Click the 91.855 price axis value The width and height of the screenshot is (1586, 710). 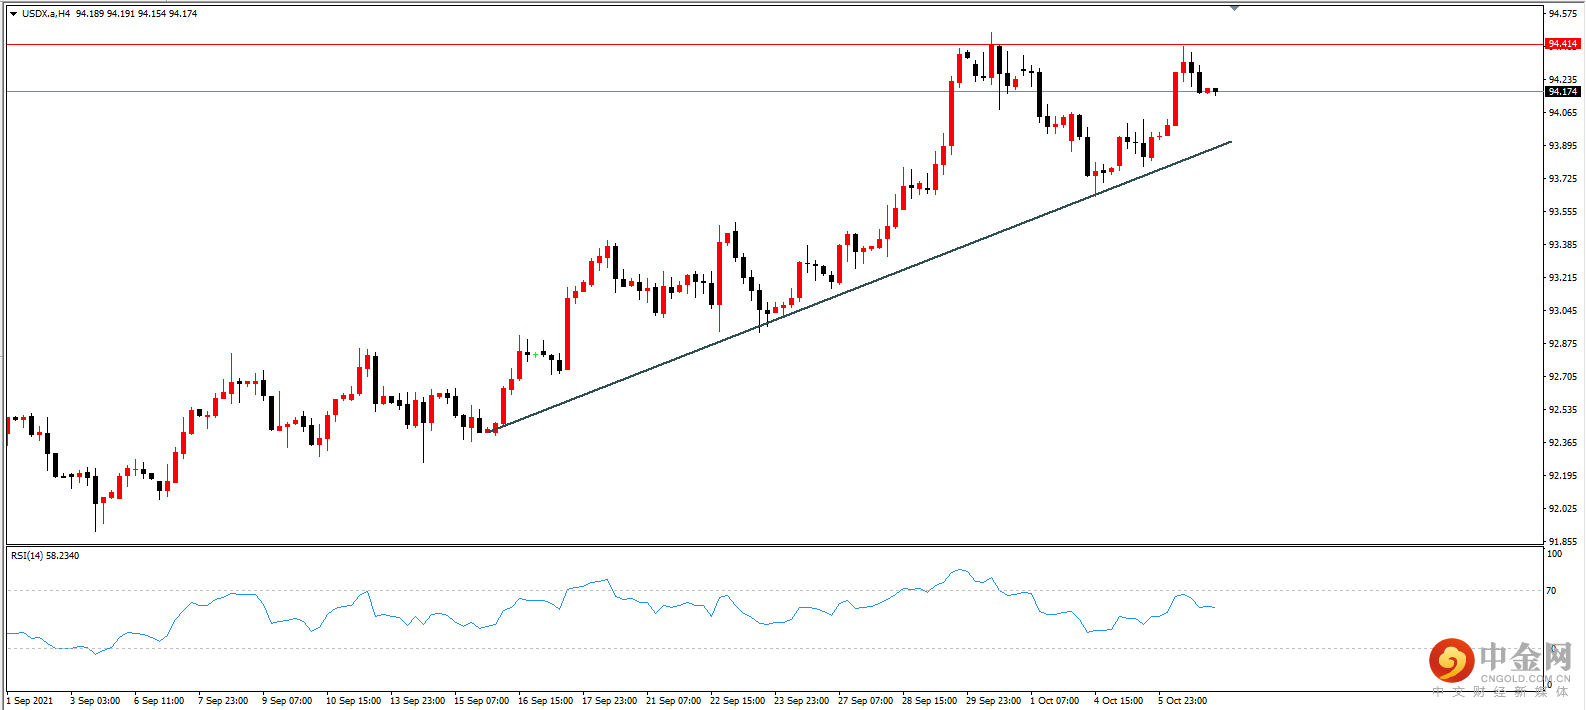[x=1563, y=542]
